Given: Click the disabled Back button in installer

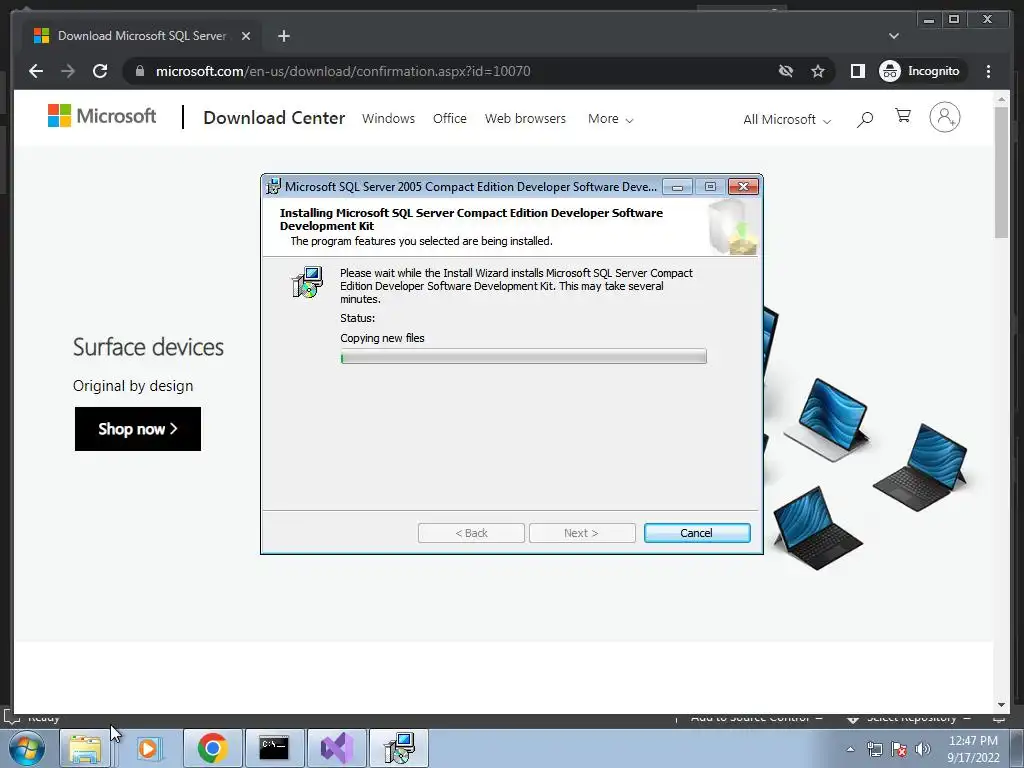Looking at the screenshot, I should click(x=471, y=533).
